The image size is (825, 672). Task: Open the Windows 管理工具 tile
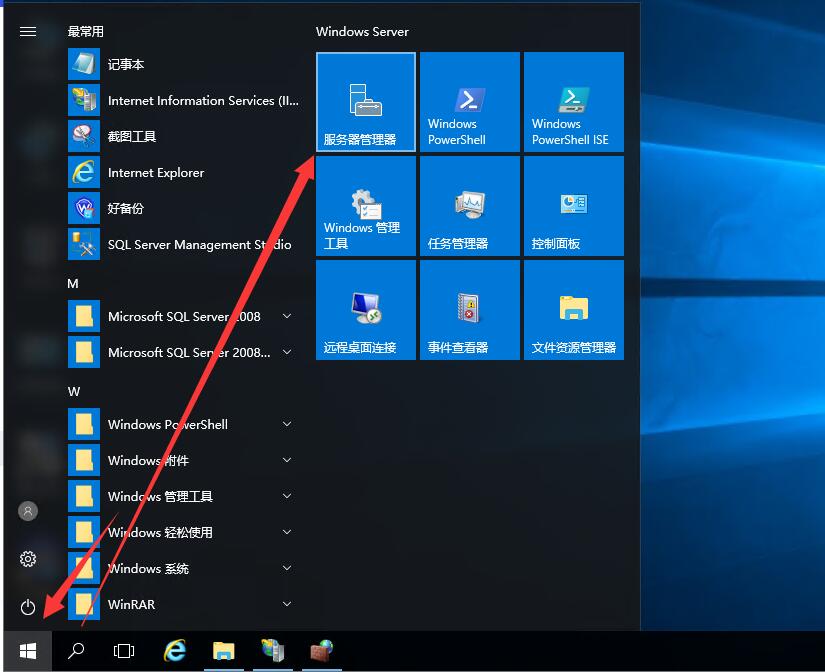tap(366, 206)
